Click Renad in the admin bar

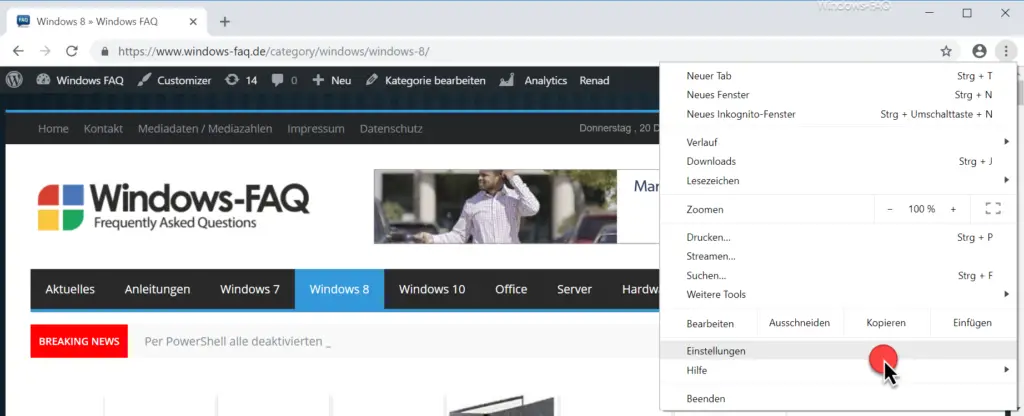[594, 80]
